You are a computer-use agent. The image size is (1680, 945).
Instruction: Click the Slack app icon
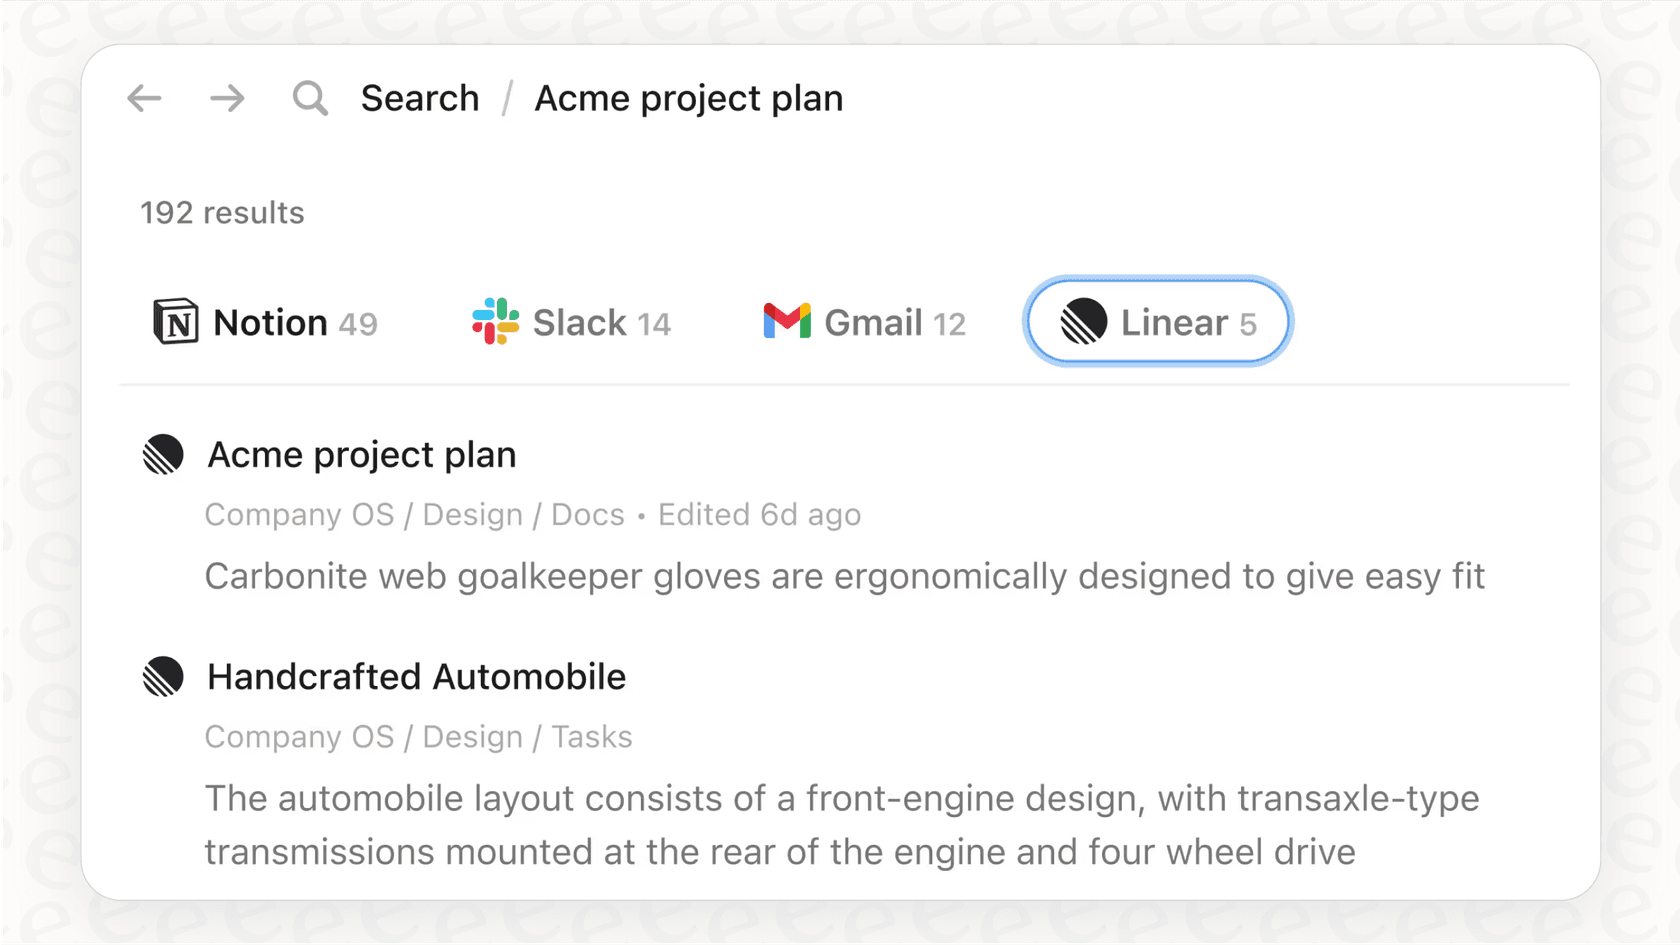[496, 322]
